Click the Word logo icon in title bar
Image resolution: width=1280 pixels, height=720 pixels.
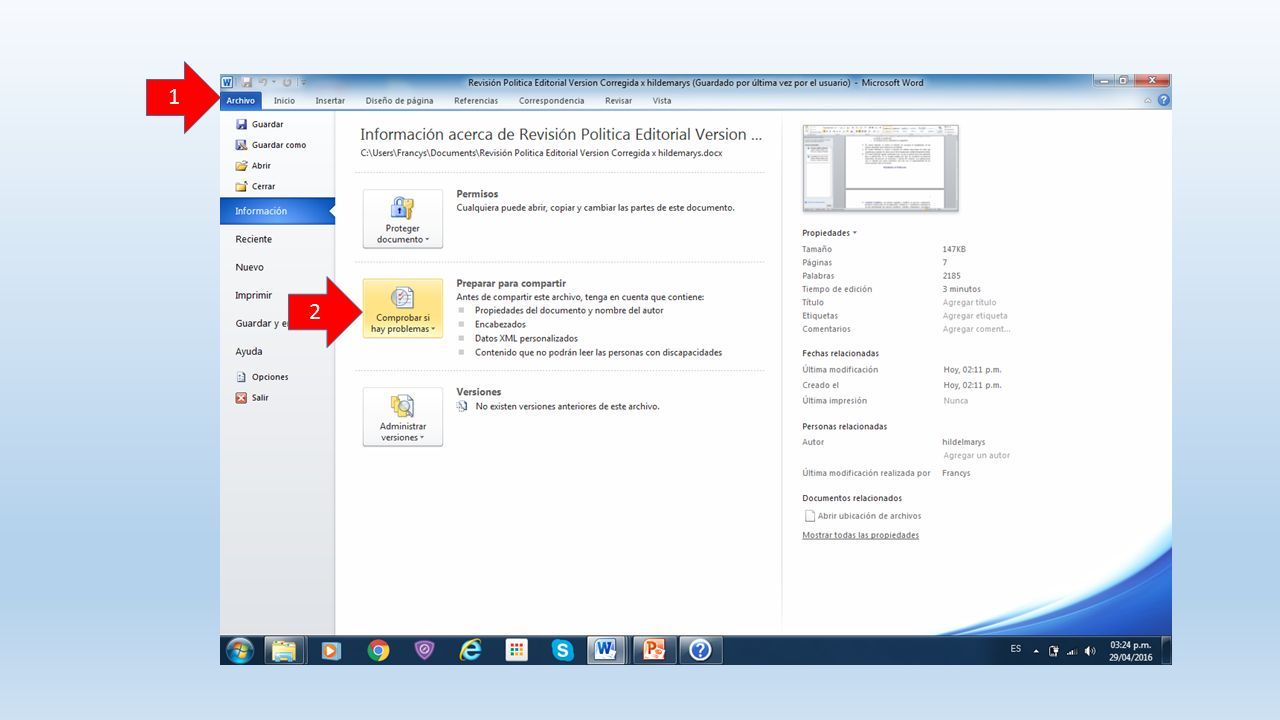[227, 82]
